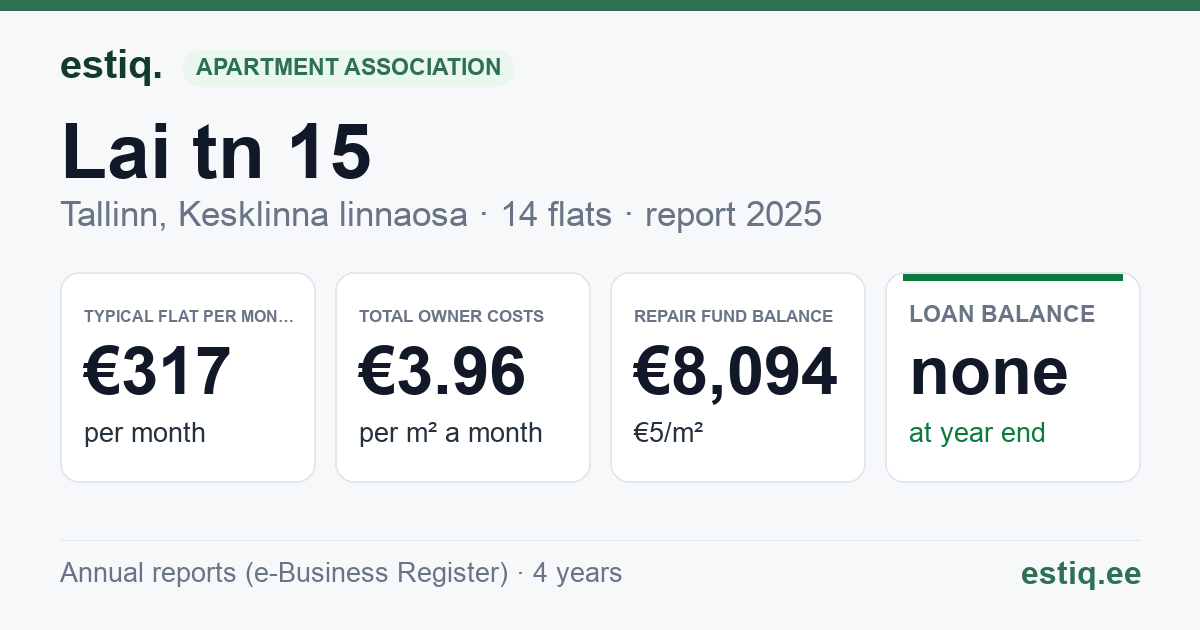The height and width of the screenshot is (630, 1200).
Task: Click the at year end text
Action: 977,433
